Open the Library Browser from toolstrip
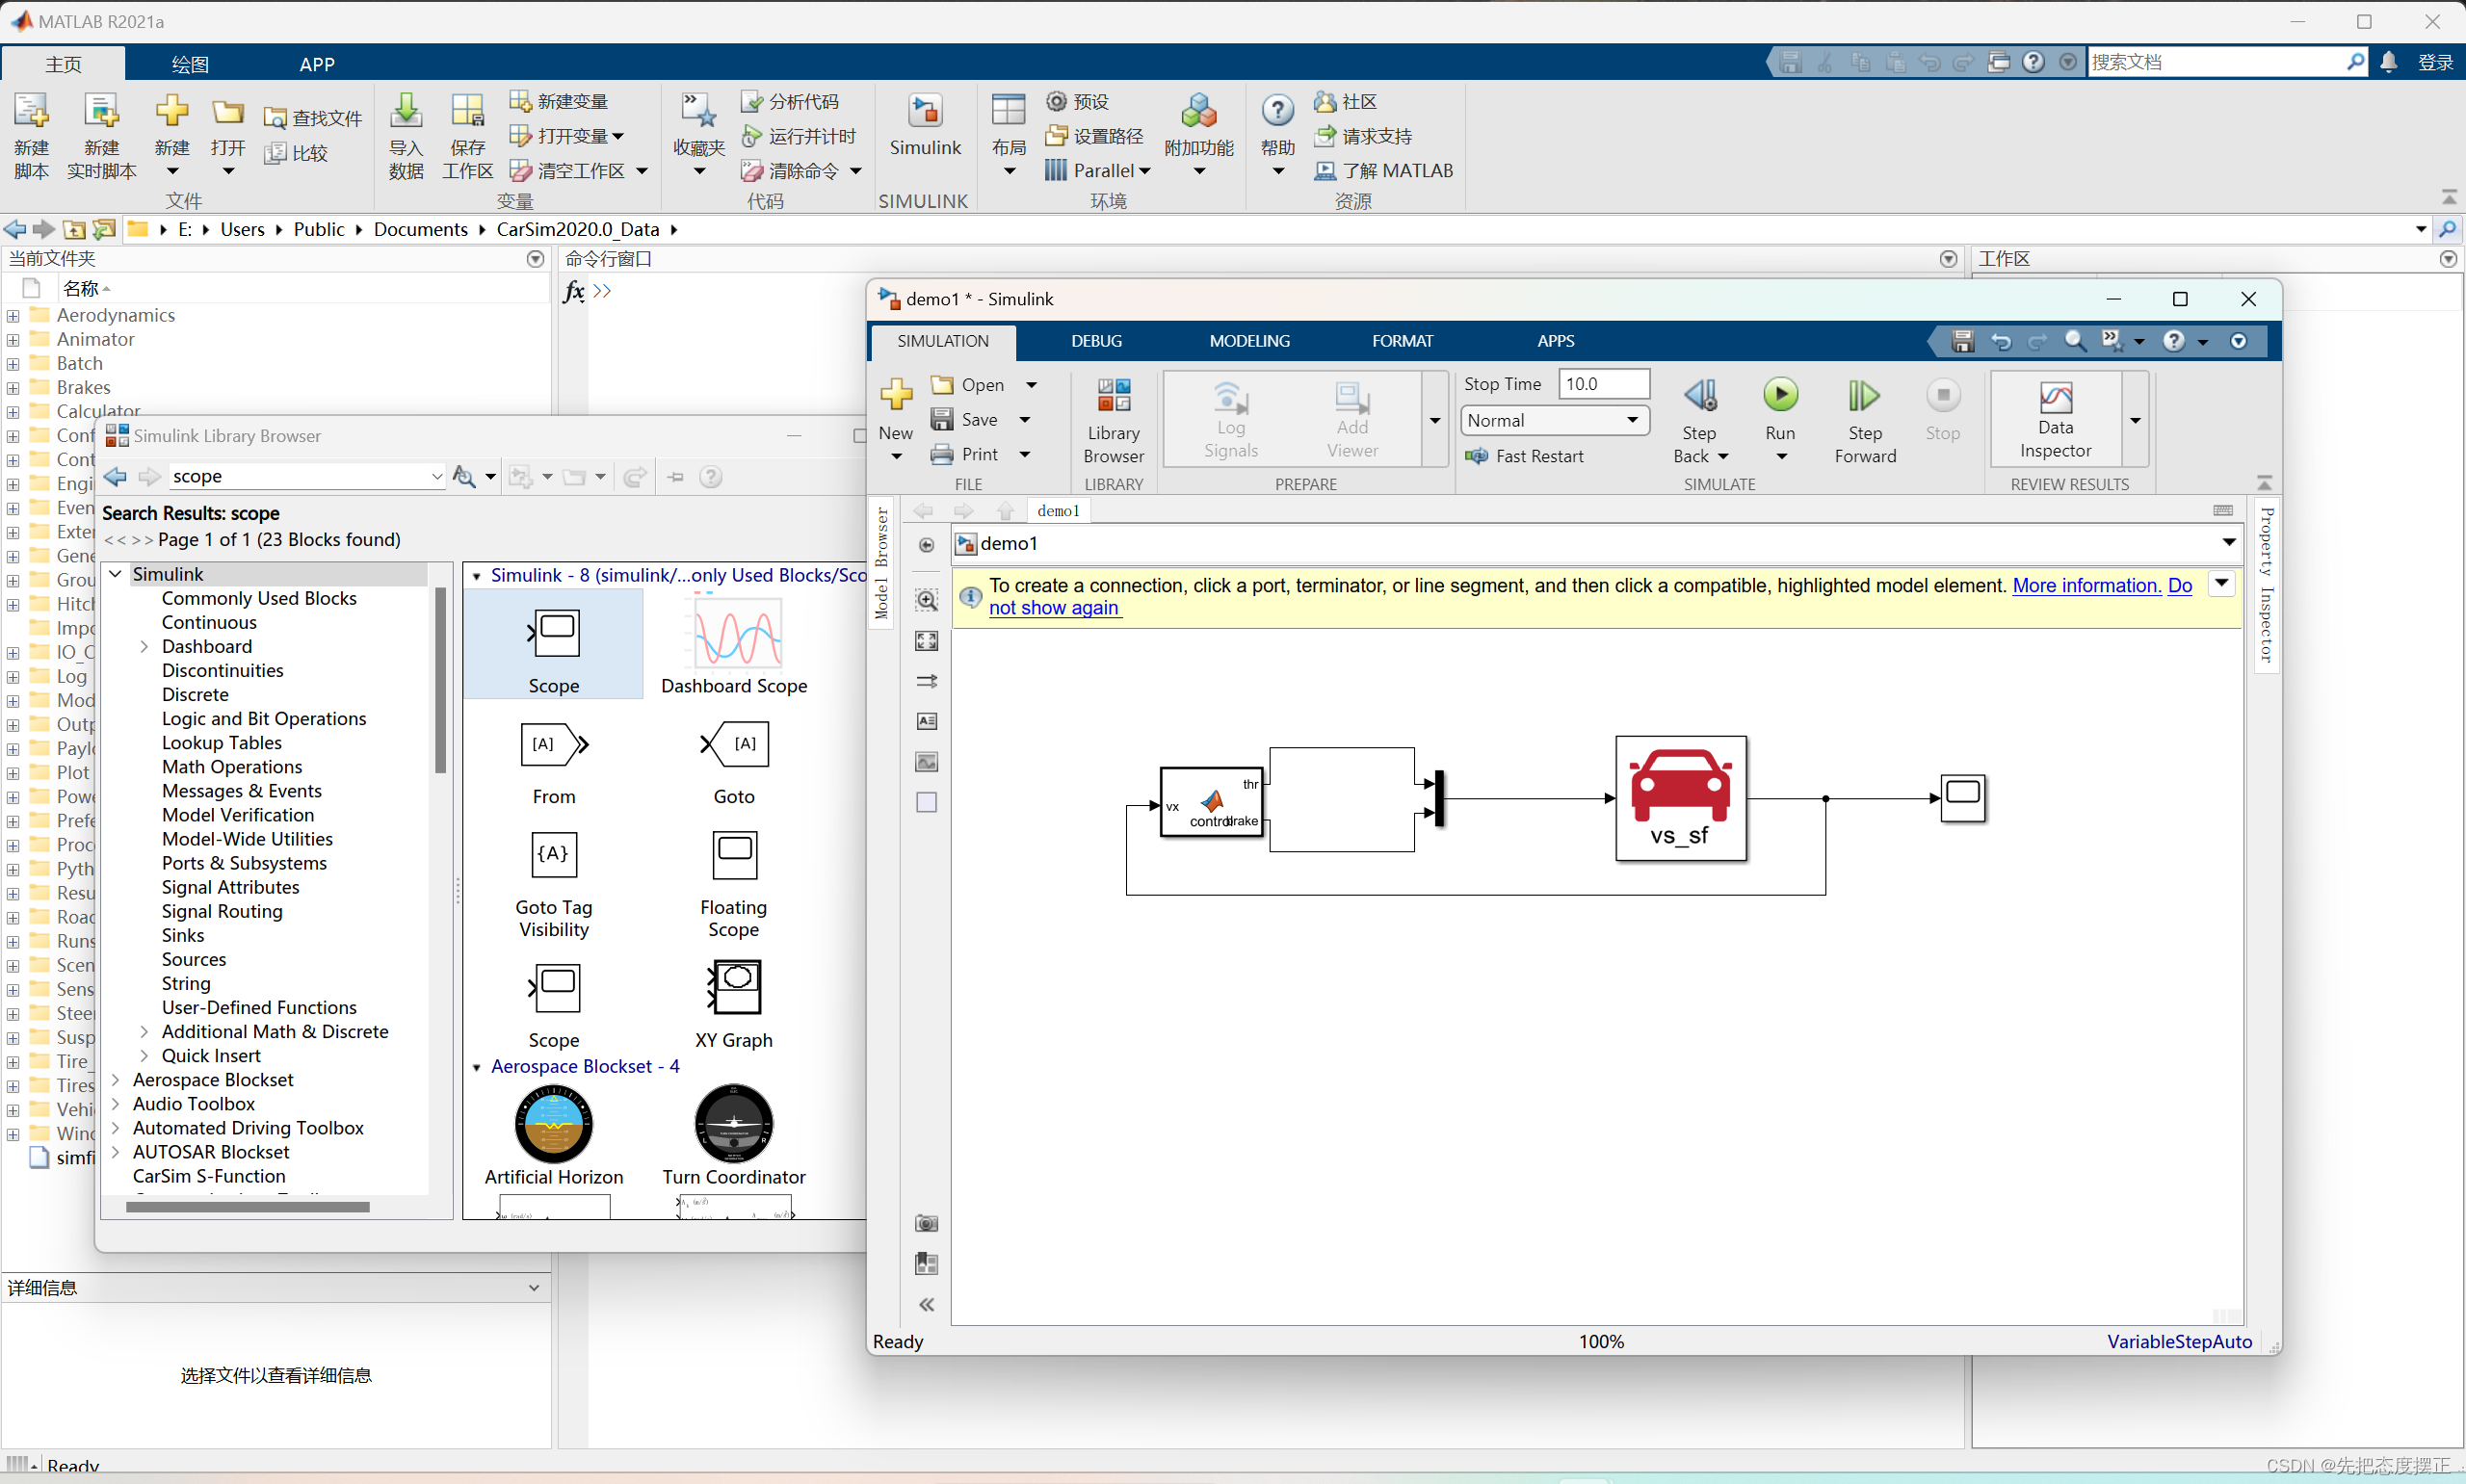This screenshot has height=1484, width=2466. tap(1113, 420)
